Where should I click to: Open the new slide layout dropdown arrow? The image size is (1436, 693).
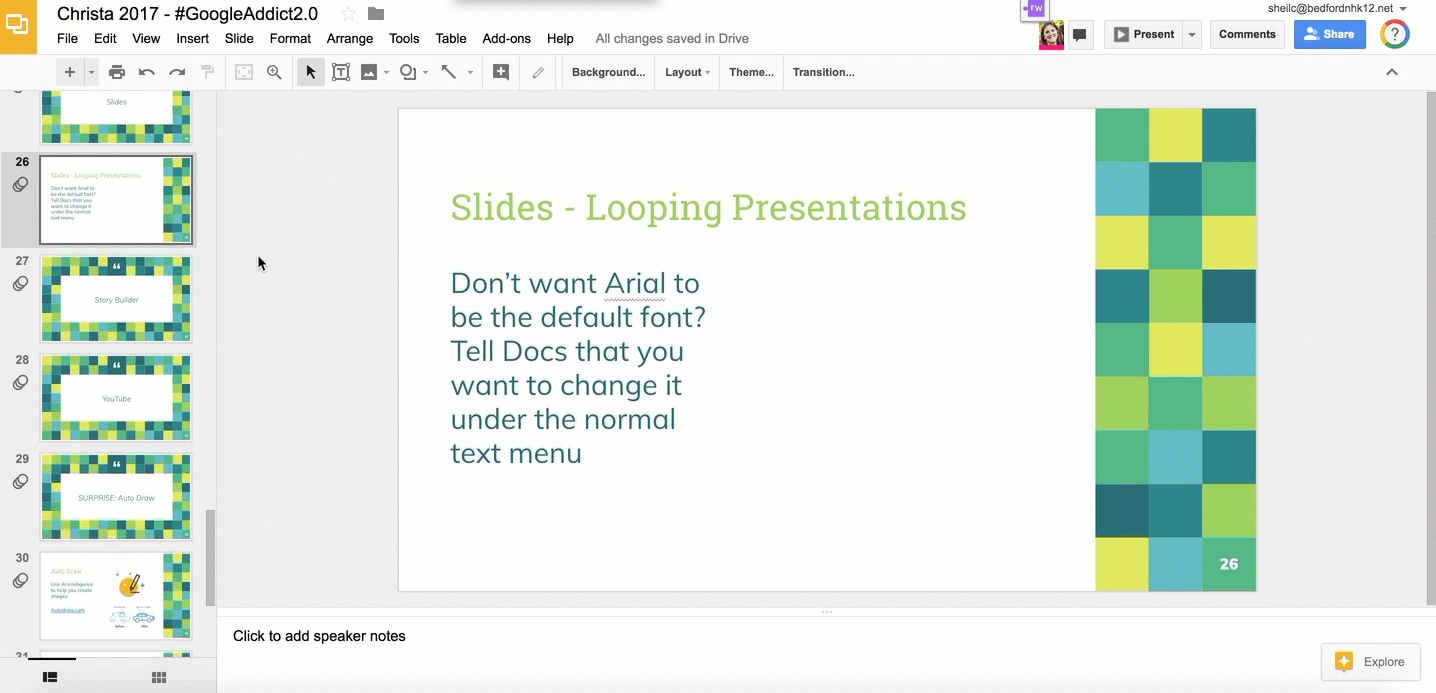[91, 72]
